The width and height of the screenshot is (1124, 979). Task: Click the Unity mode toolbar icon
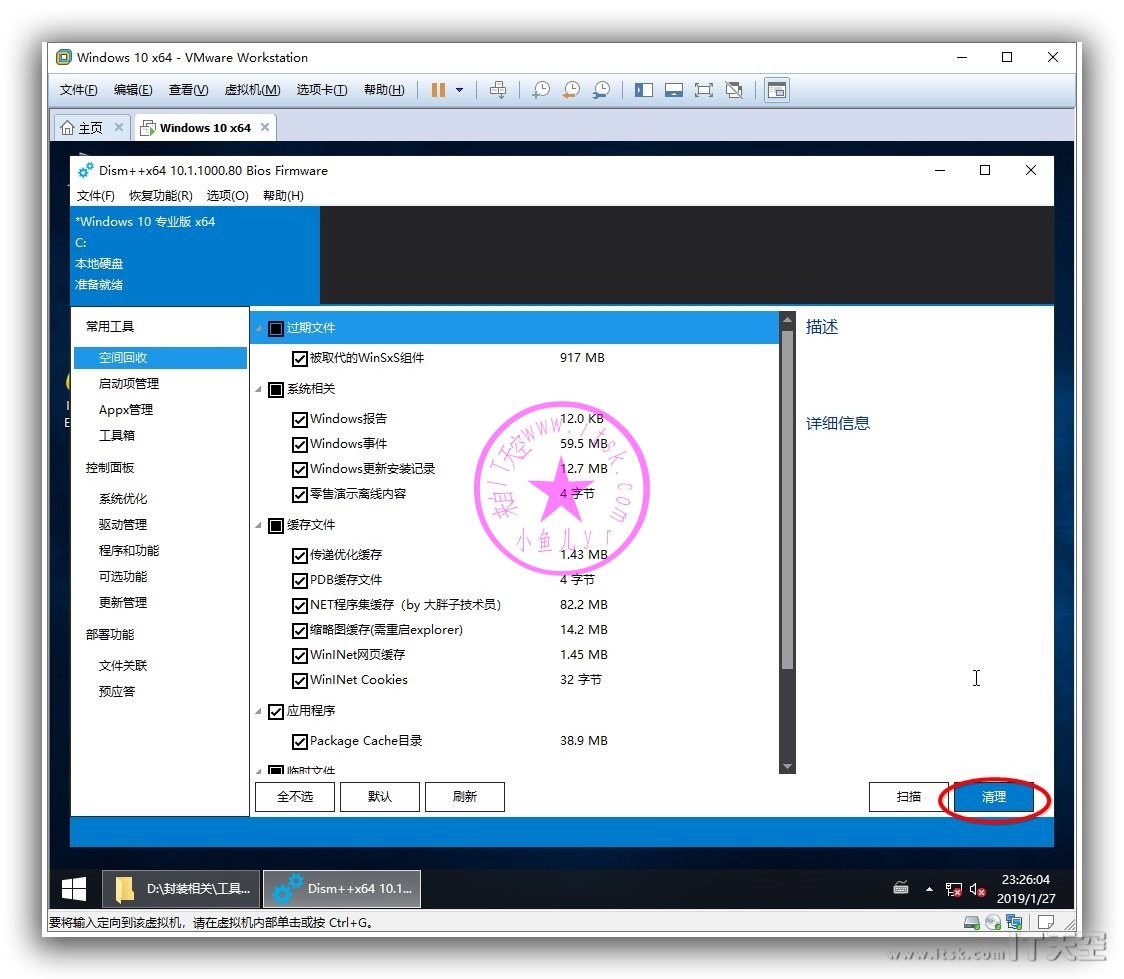pyautogui.click(x=734, y=90)
